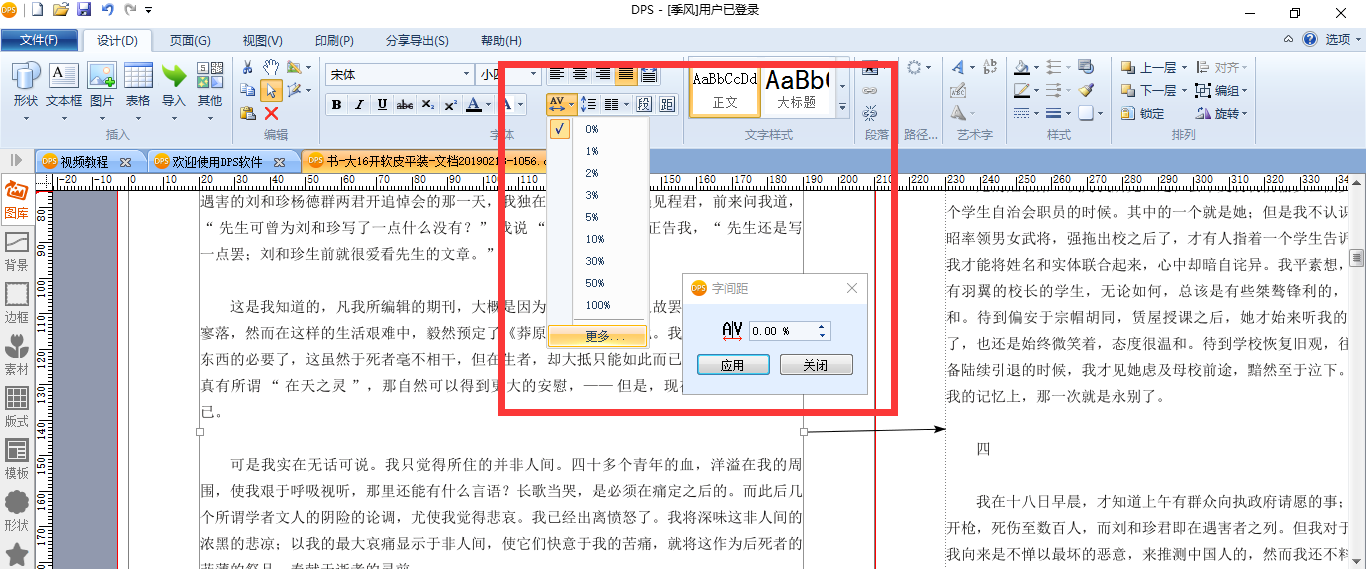Image resolution: width=1366 pixels, height=569 pixels.
Task: Click the format painter brush icon
Action: pyautogui.click(x=1087, y=90)
